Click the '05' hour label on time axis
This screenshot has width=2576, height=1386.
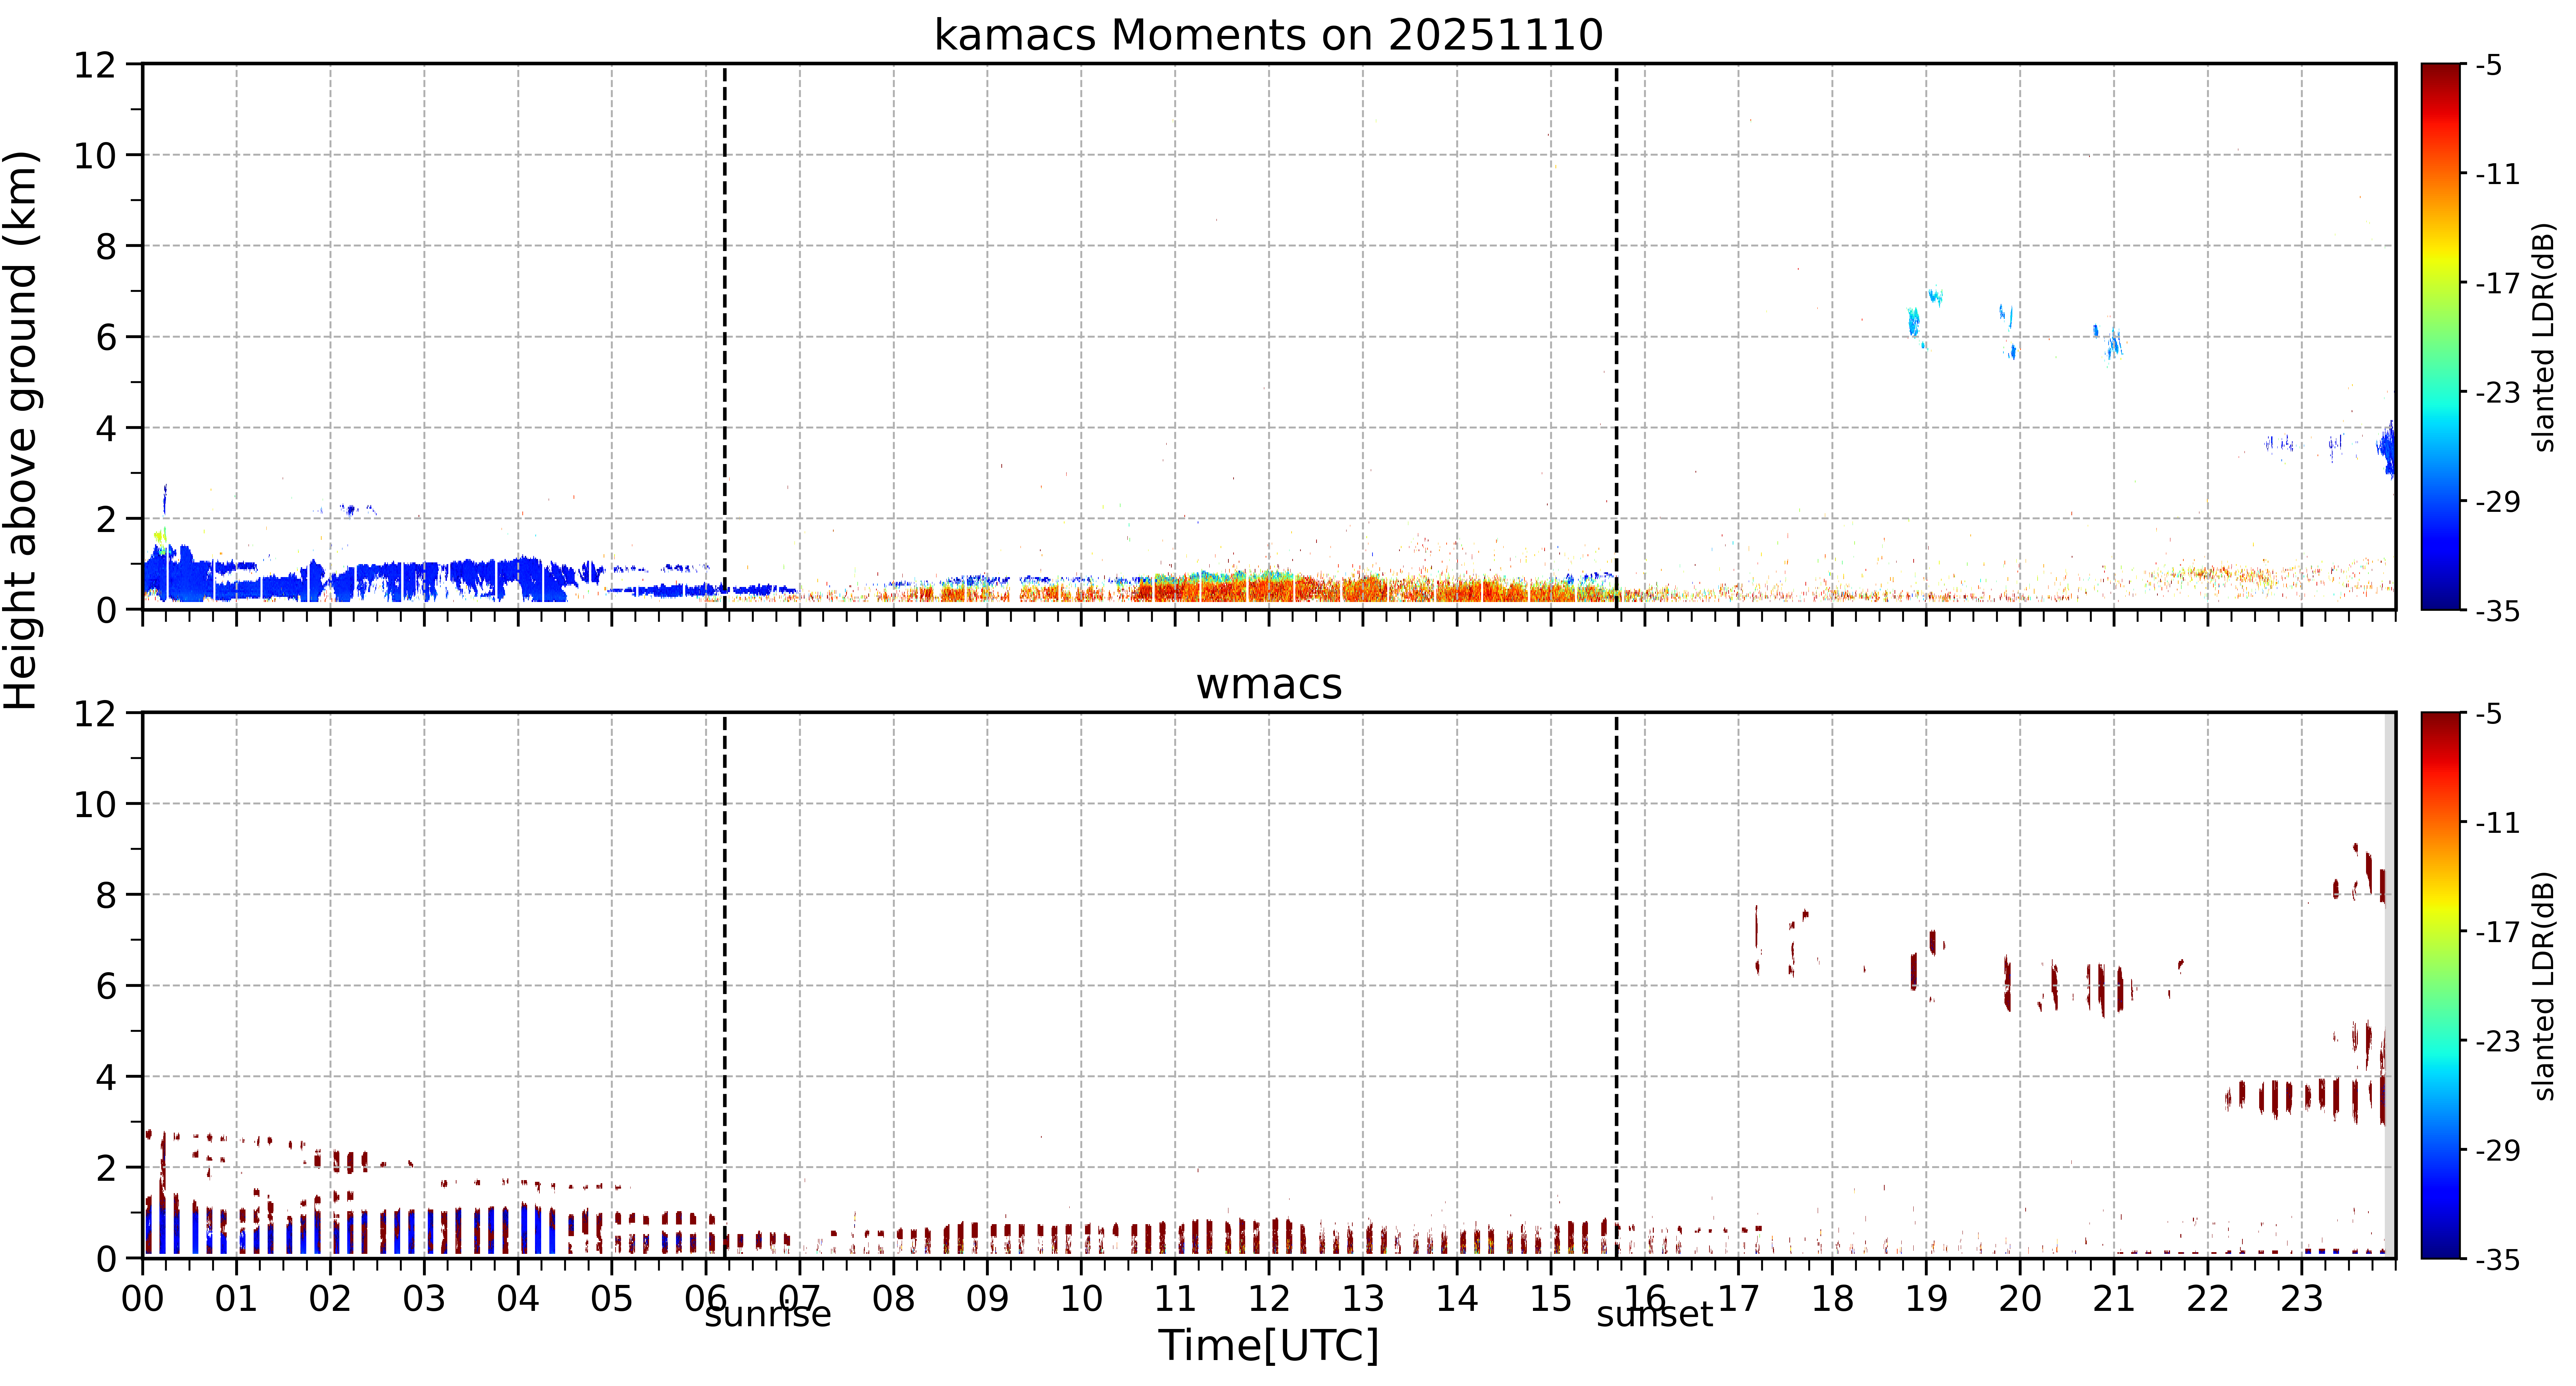612,1299
